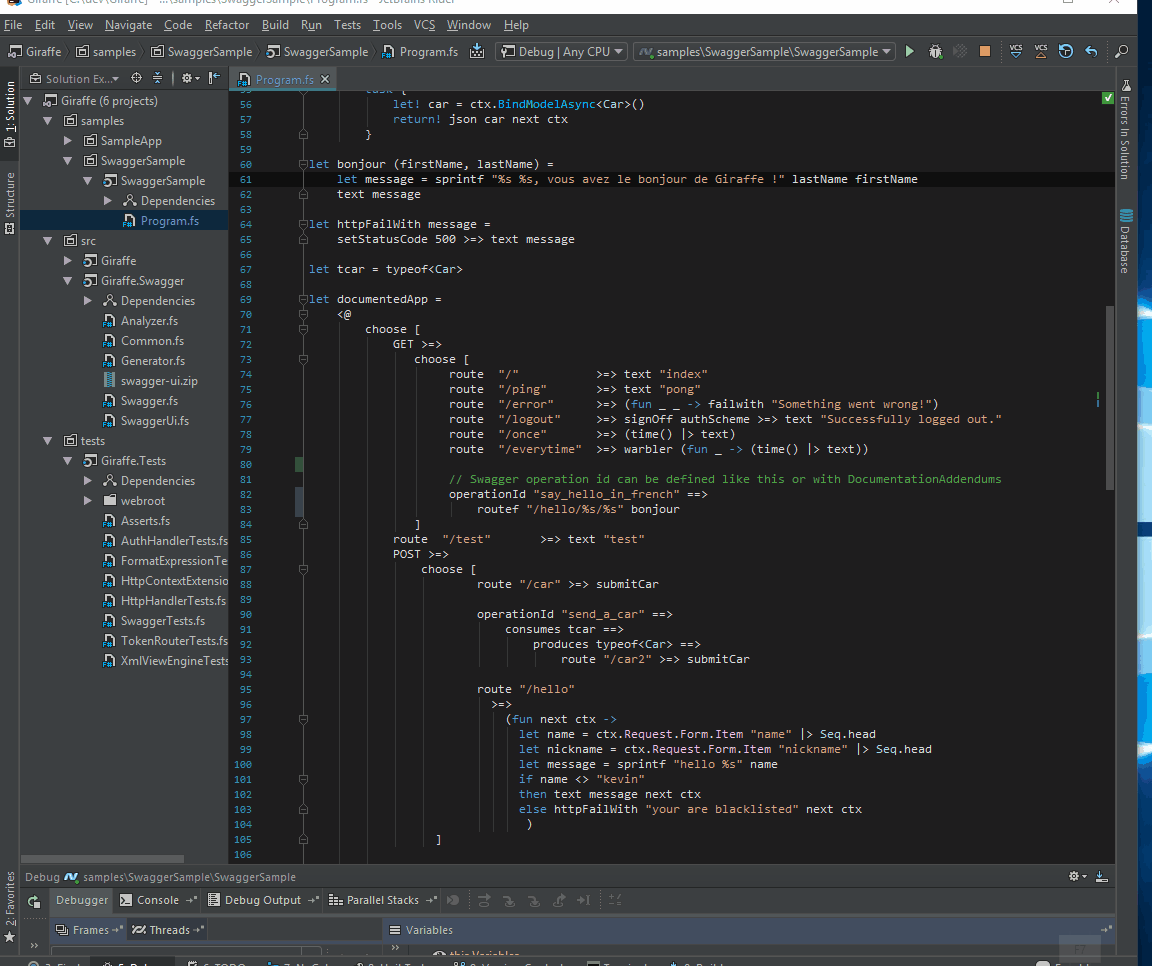Image resolution: width=1152 pixels, height=966 pixels.
Task: Close the Program.fs editor tab
Action: tap(325, 79)
